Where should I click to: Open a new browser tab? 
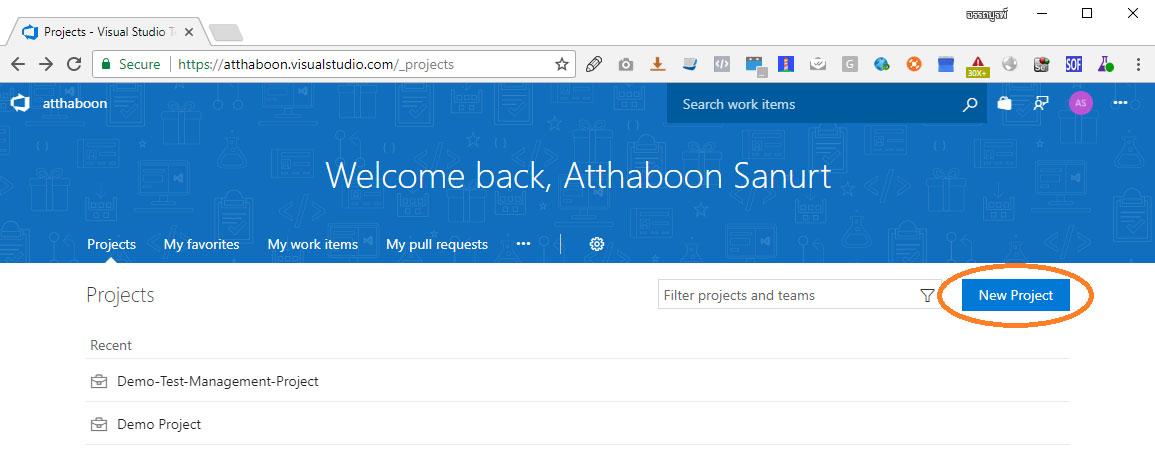[225, 32]
